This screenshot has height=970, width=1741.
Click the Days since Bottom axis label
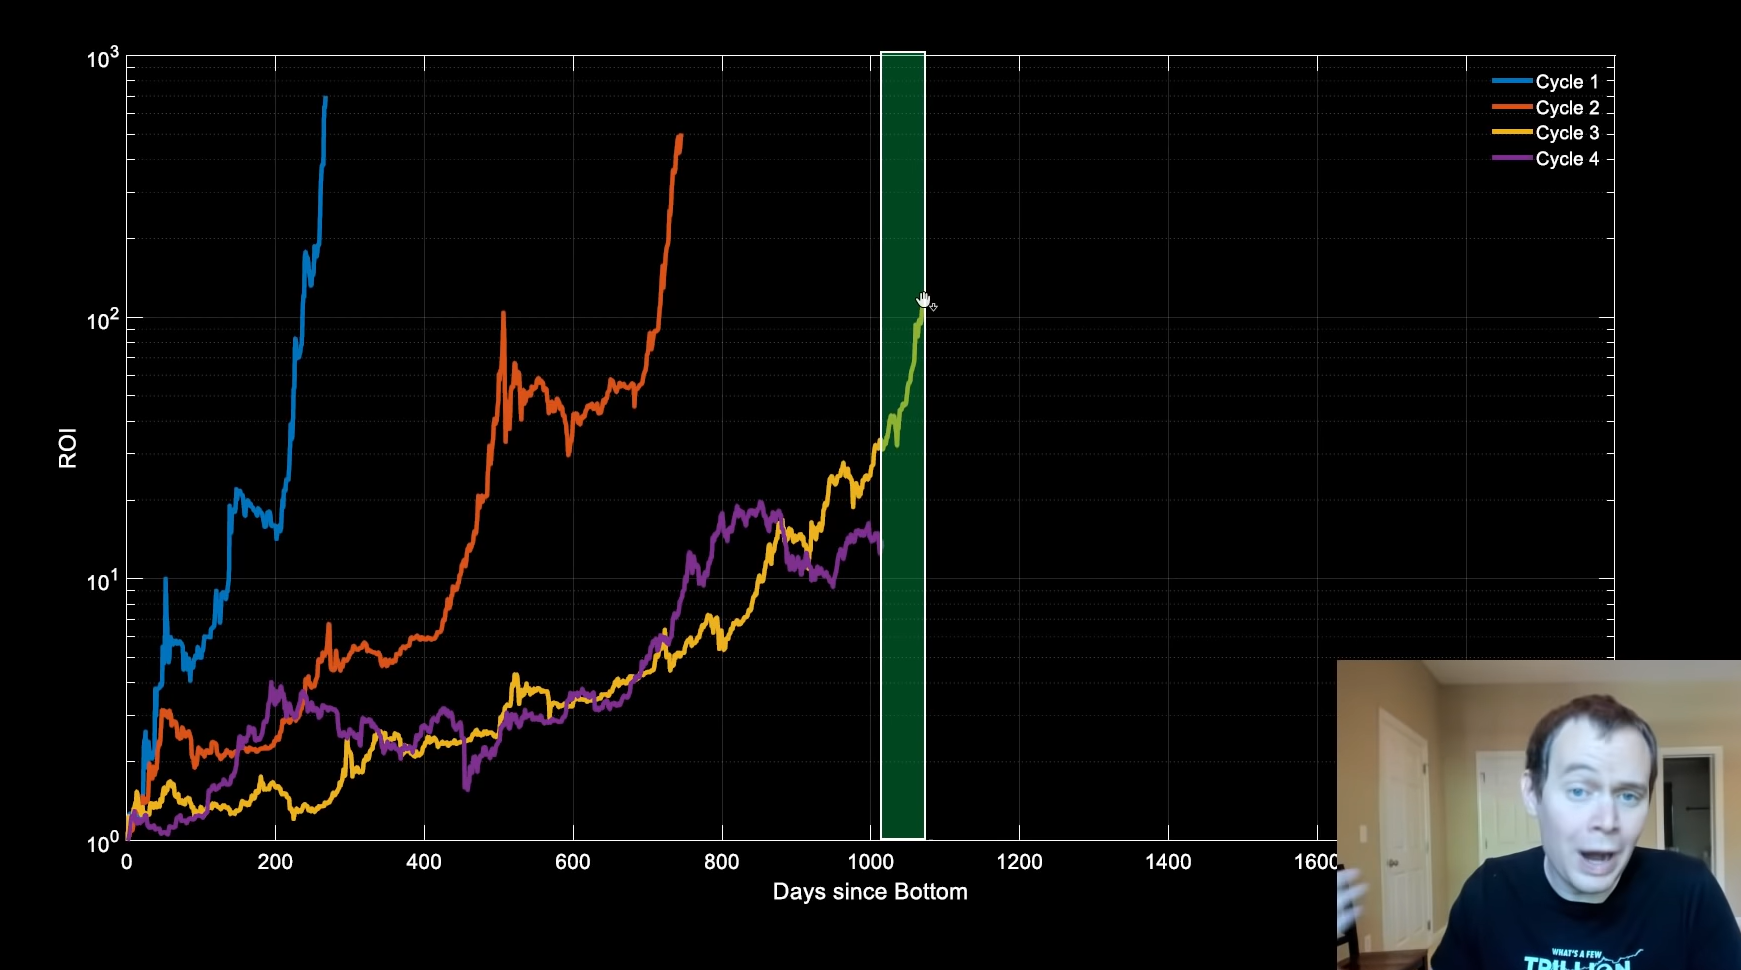click(871, 891)
